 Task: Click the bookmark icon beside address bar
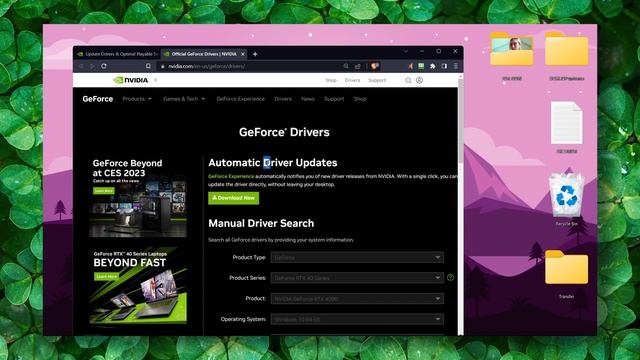coord(148,66)
